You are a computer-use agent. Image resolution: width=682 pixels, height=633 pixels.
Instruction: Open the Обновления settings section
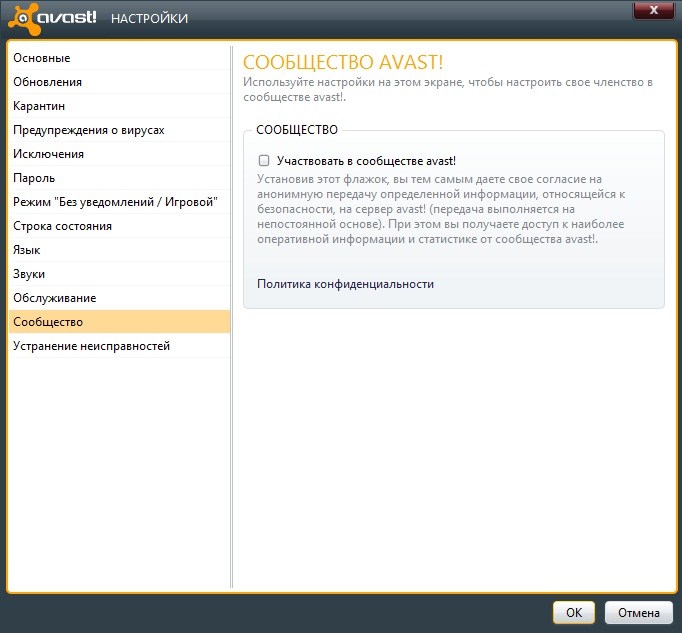point(119,82)
